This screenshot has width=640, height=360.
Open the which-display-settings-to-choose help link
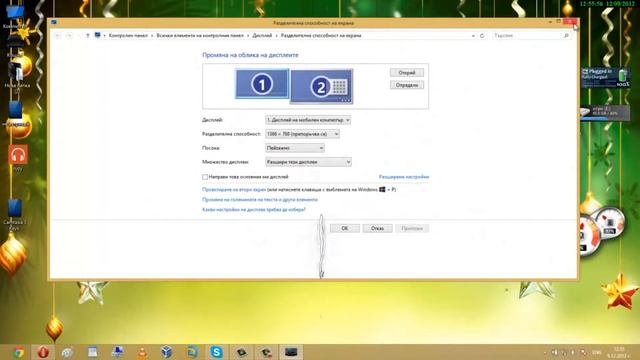pyautogui.click(x=253, y=209)
